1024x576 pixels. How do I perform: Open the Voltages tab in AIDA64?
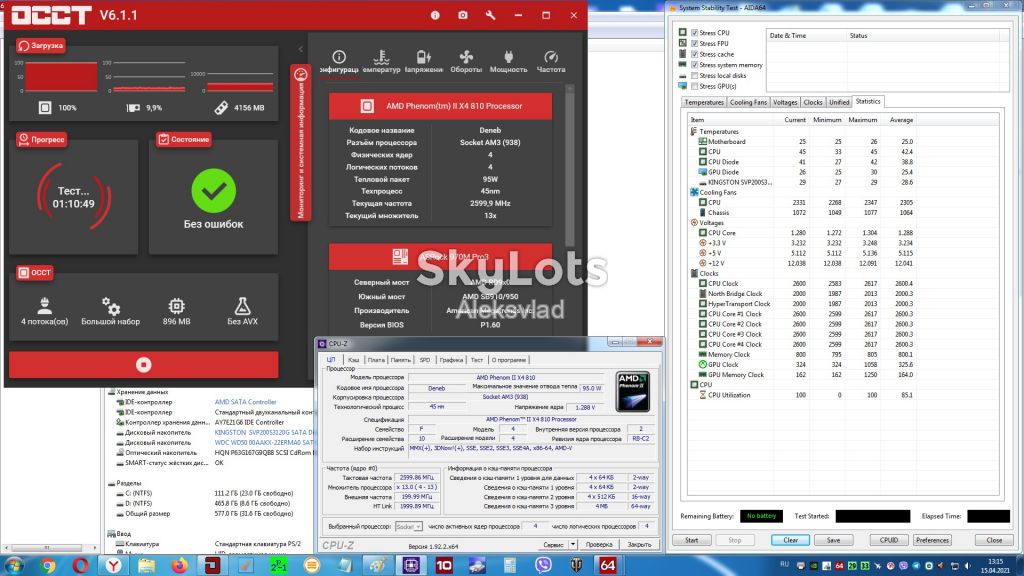pos(785,103)
